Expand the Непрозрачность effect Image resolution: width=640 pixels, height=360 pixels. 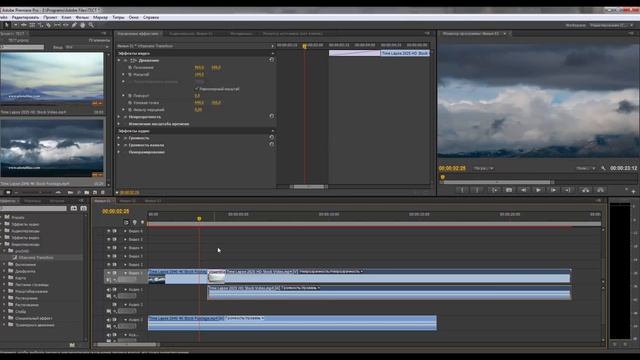point(119,117)
